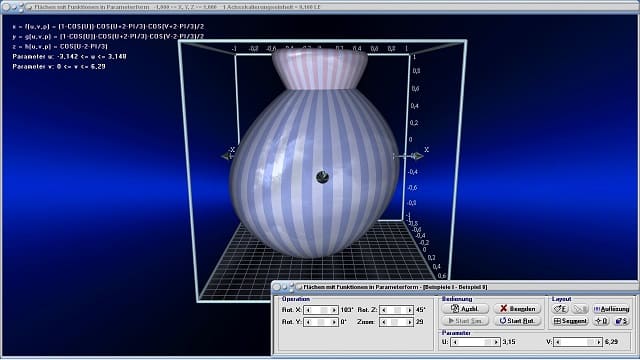
Task: Click the dark center point on the surface
Action: pos(322,177)
